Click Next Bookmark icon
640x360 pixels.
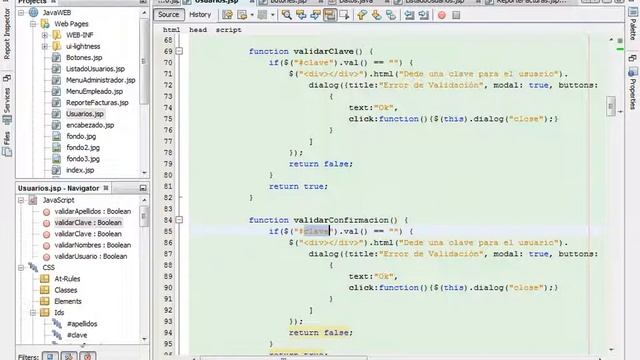click(376, 15)
